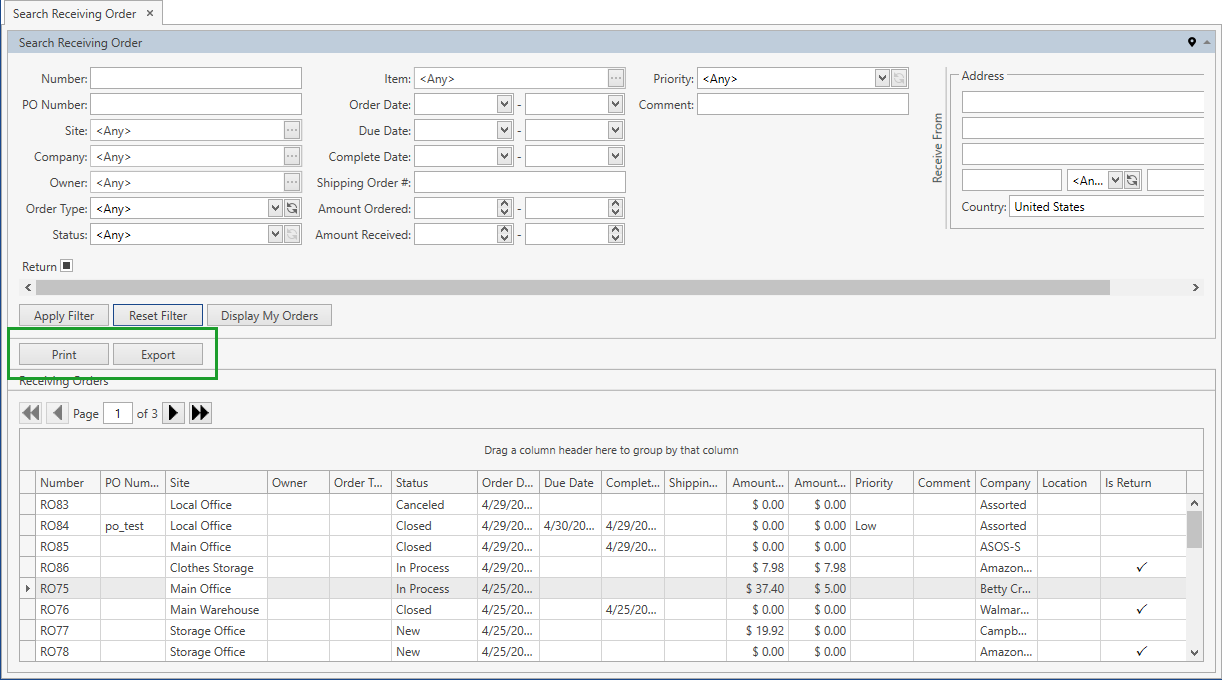This screenshot has width=1222, height=680.
Task: Go to the previous page
Action: (x=57, y=412)
